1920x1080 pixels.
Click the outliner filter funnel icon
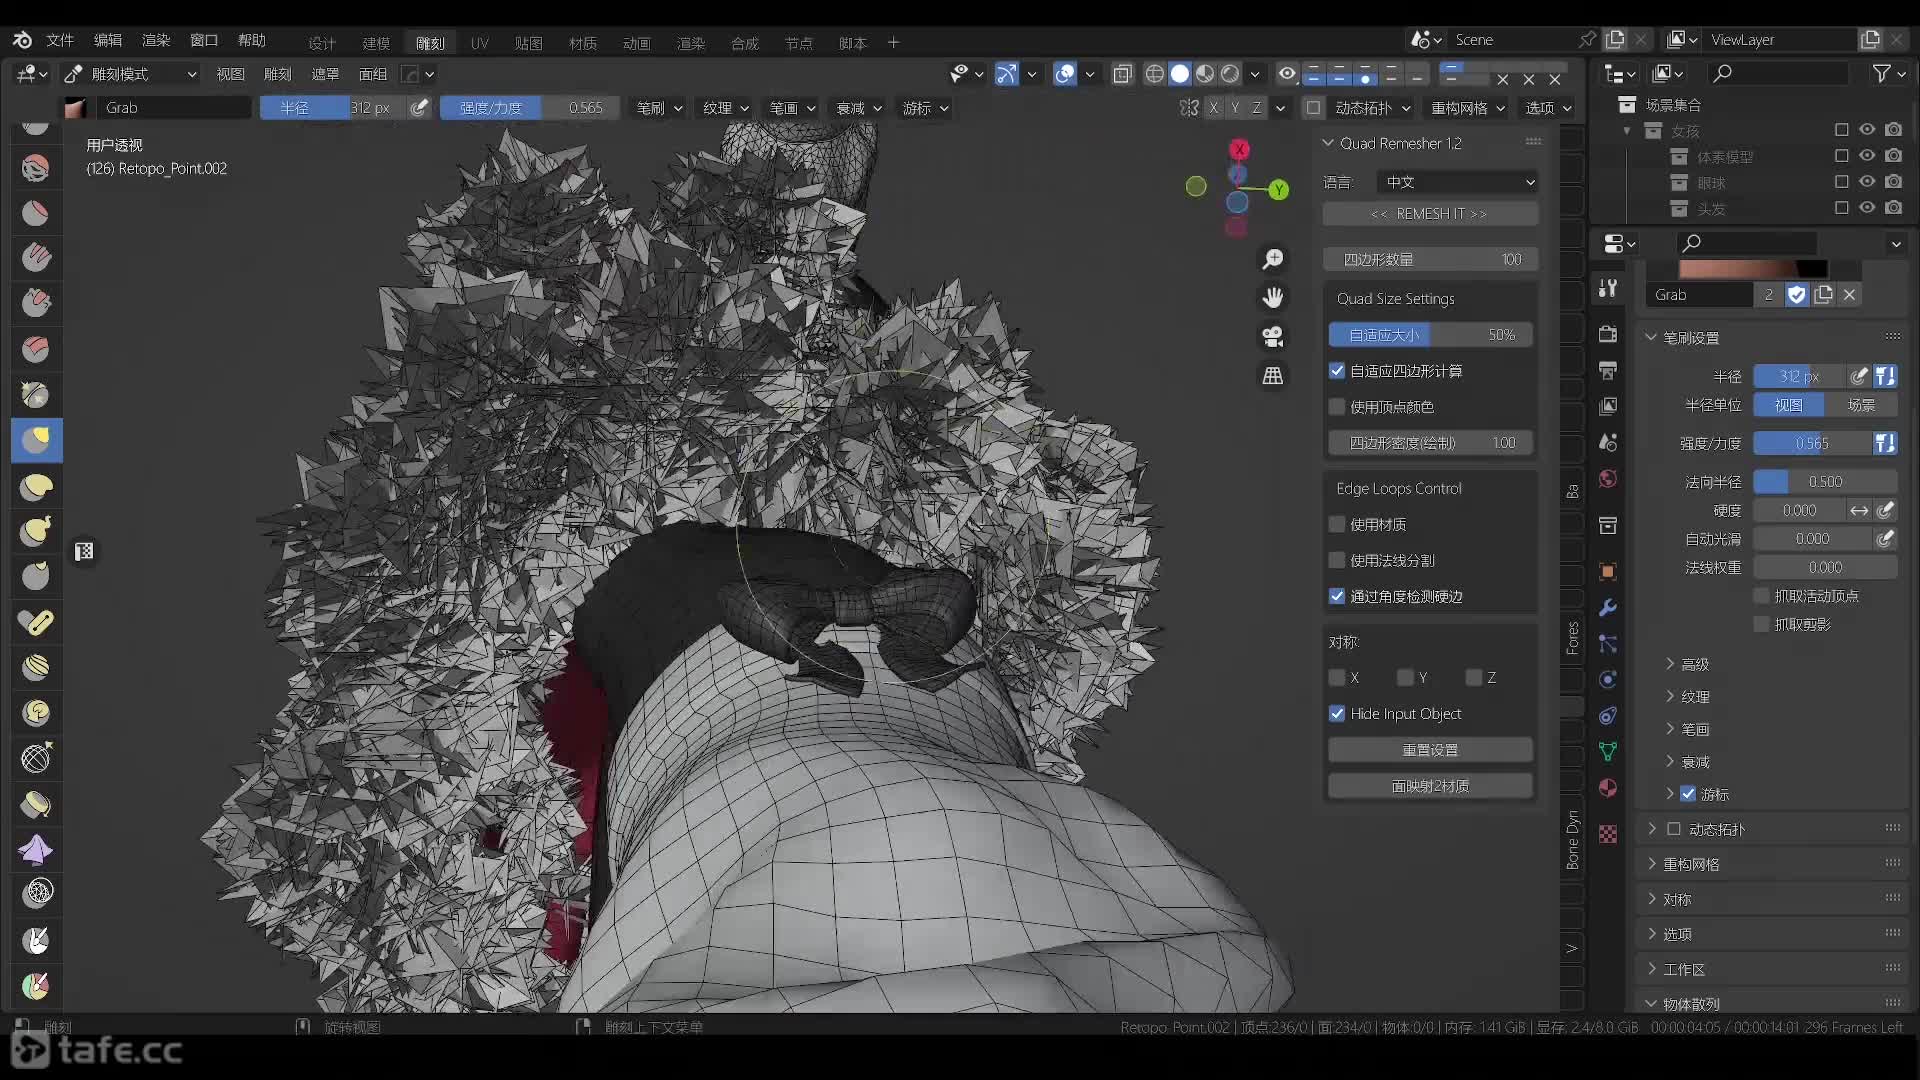coord(1881,74)
